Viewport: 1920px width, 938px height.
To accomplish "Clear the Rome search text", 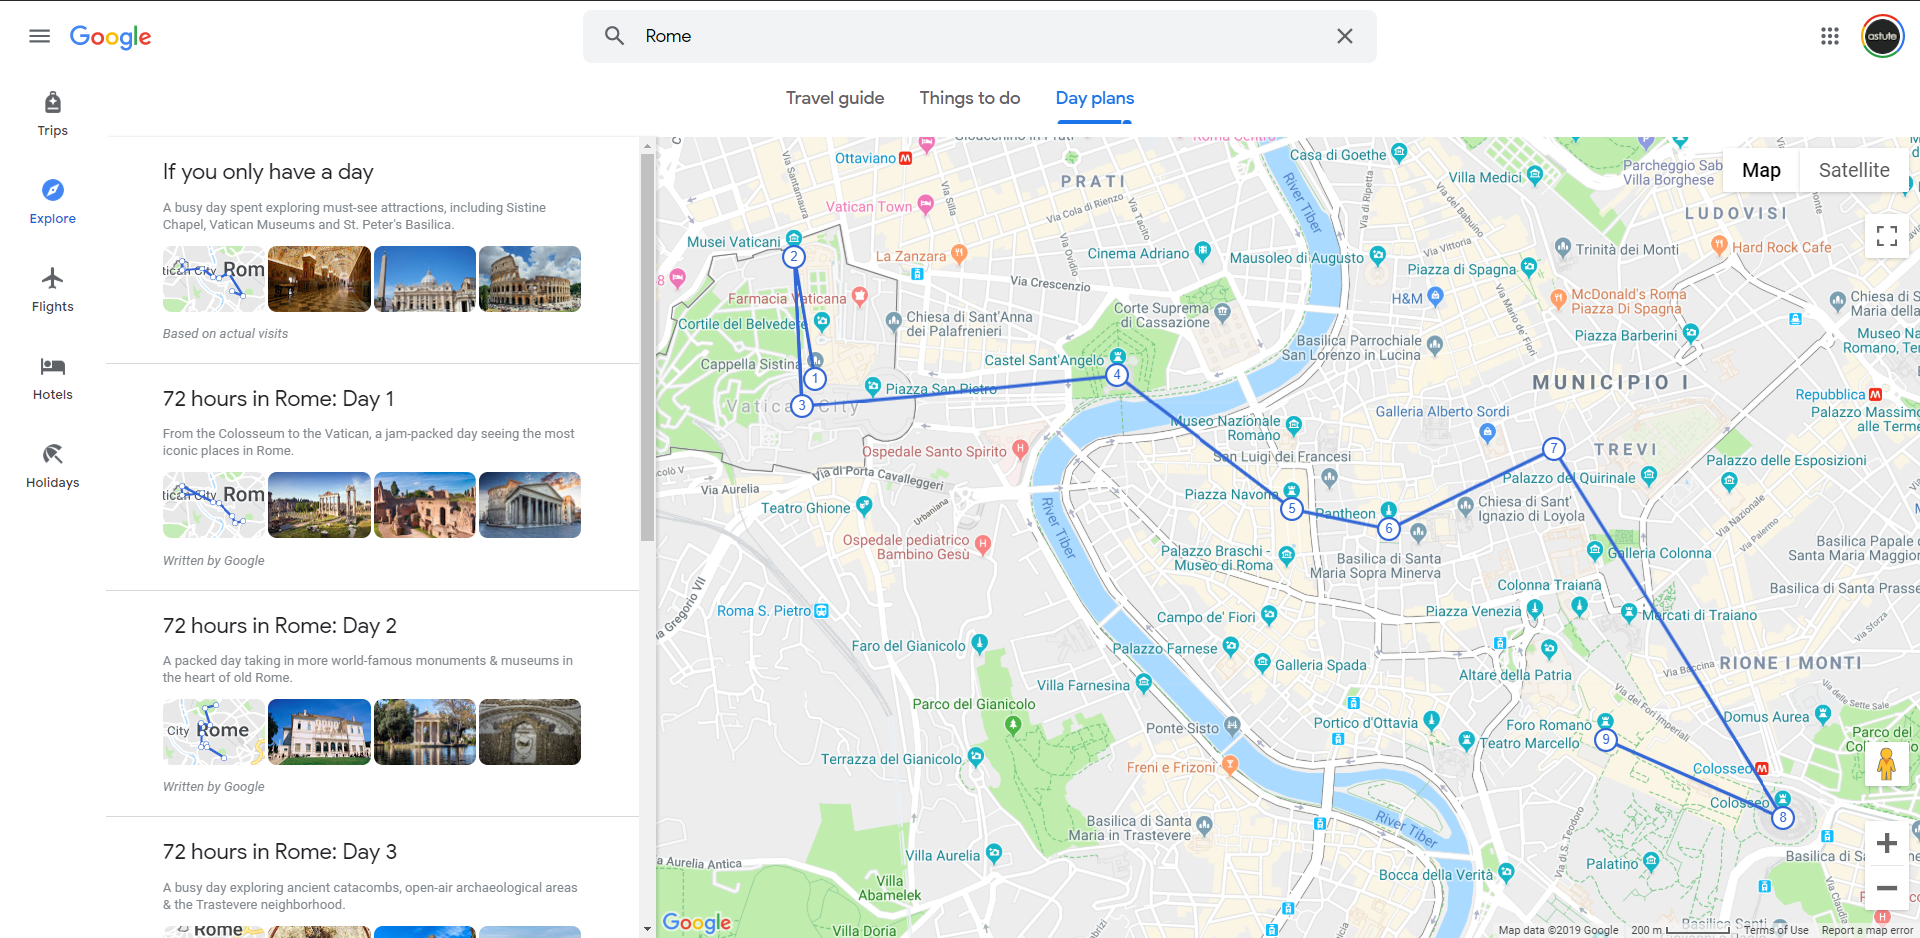I will [x=1344, y=36].
